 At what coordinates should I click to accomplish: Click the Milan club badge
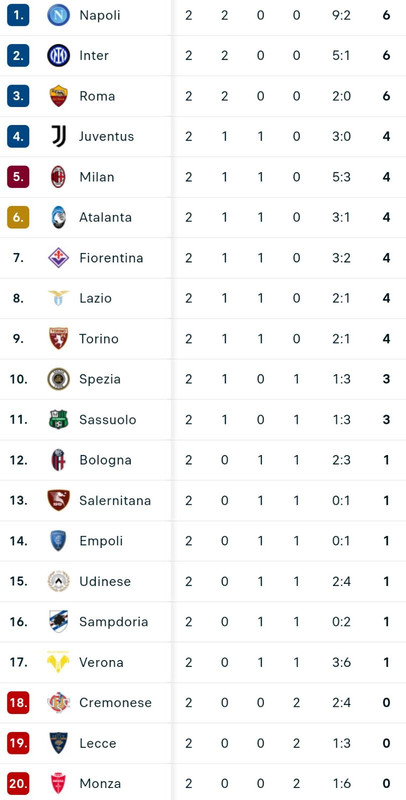[x=59, y=177]
